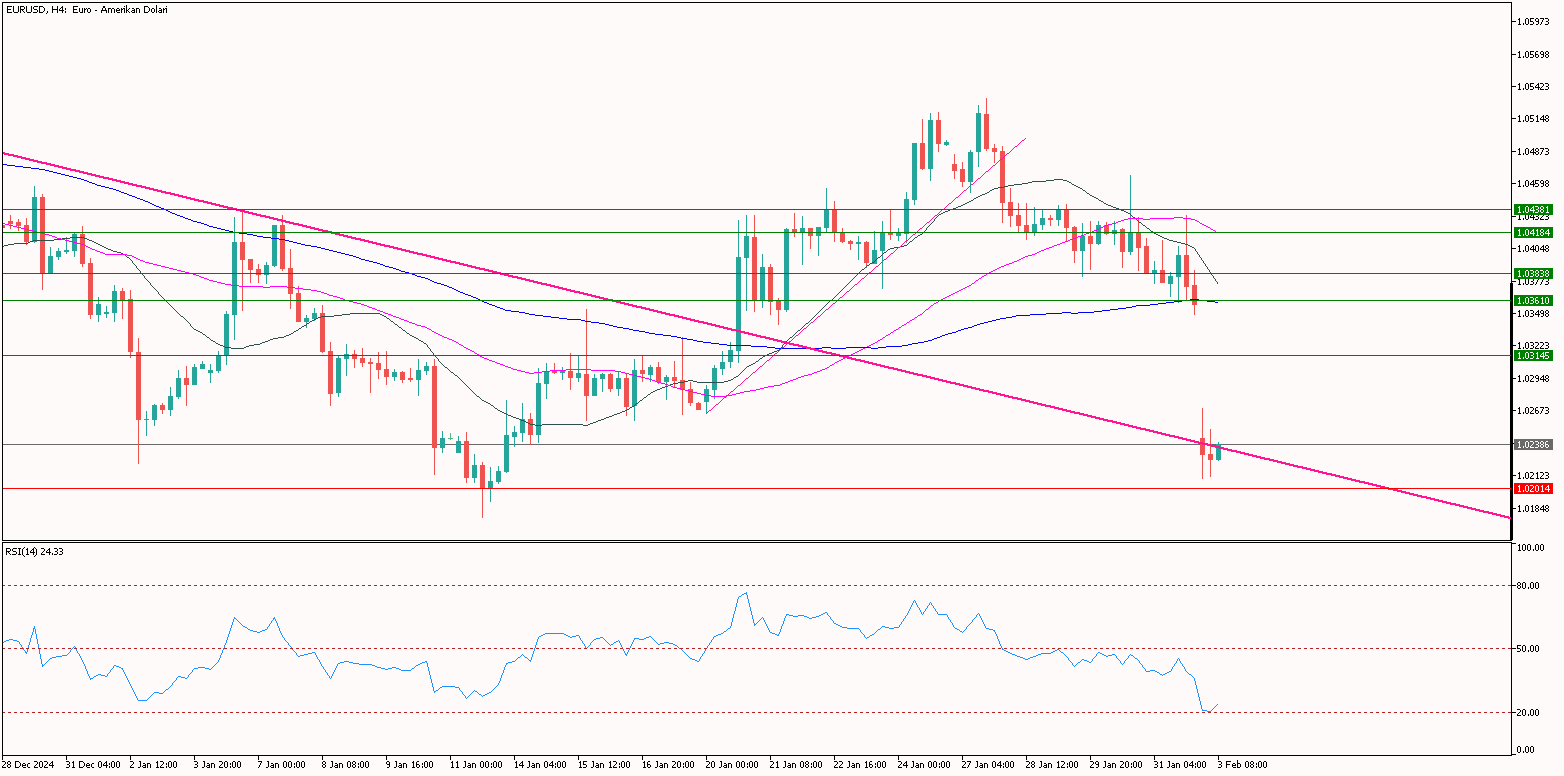This screenshot has width=1564, height=776.
Task: Click the 21 Jan 08:00 time label
Action: (x=796, y=765)
